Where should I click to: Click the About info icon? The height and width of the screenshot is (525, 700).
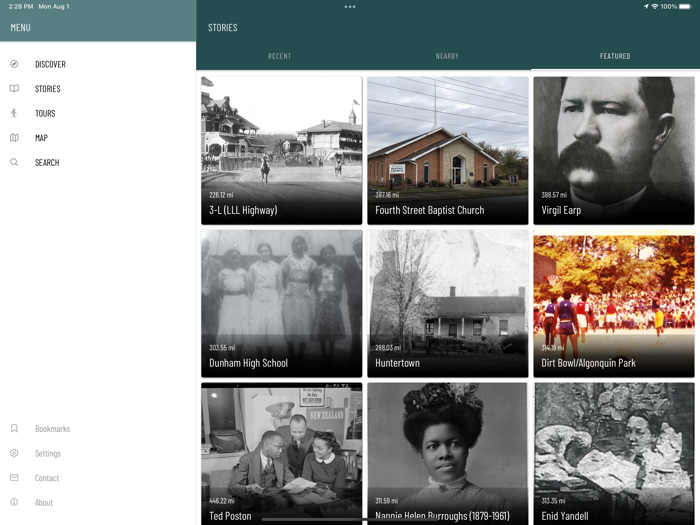point(14,502)
